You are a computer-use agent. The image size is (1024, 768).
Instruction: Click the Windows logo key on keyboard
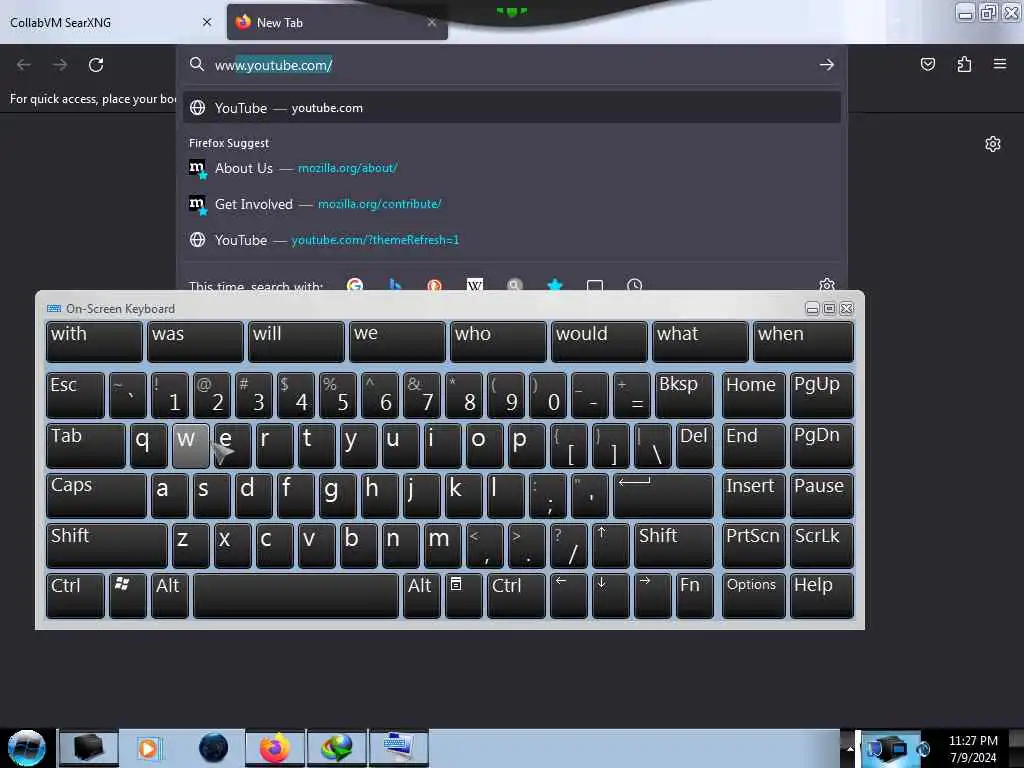tap(127, 595)
